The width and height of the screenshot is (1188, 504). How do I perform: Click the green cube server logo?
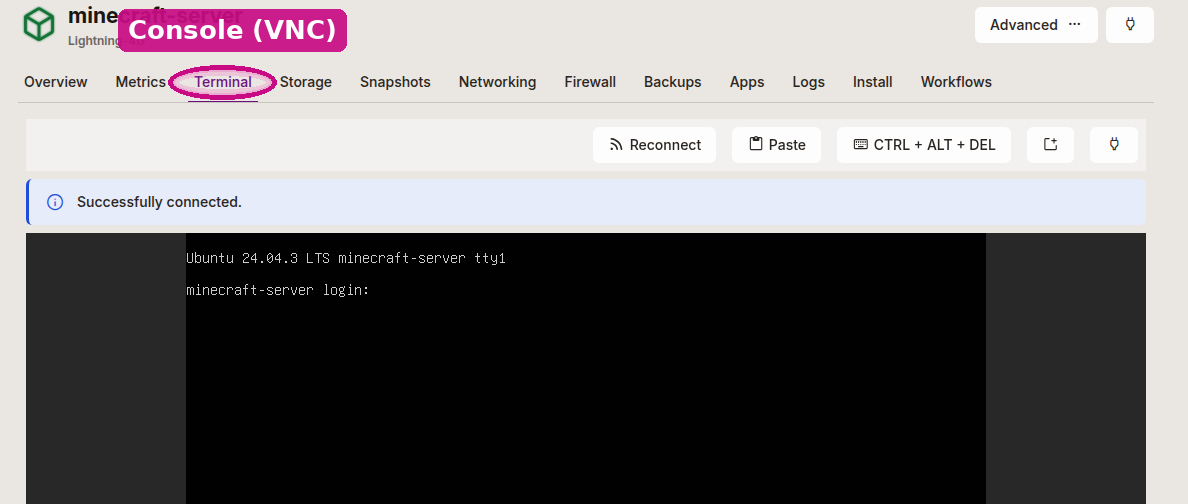[x=39, y=25]
